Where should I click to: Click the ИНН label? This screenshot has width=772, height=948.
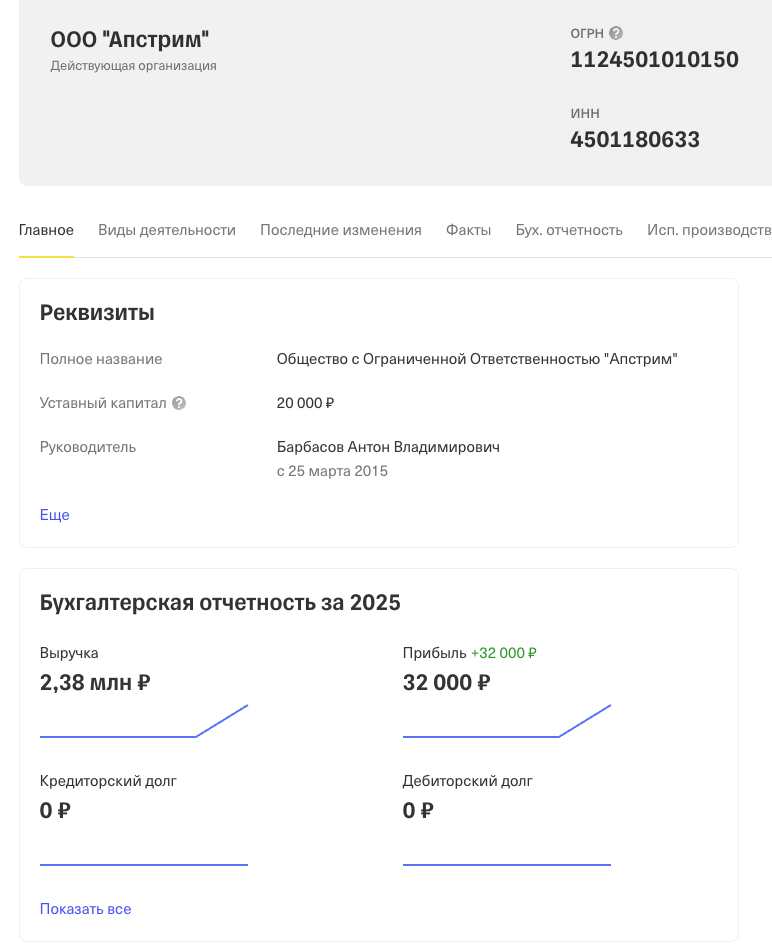pyautogui.click(x=585, y=113)
